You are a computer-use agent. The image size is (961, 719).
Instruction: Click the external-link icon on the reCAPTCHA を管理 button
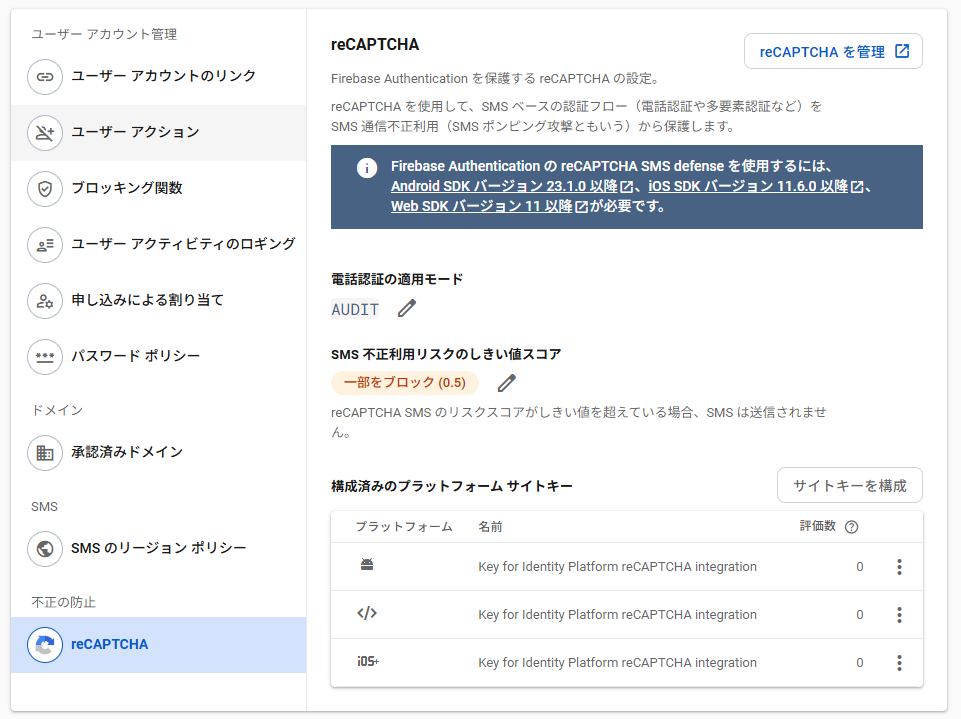tap(902, 51)
